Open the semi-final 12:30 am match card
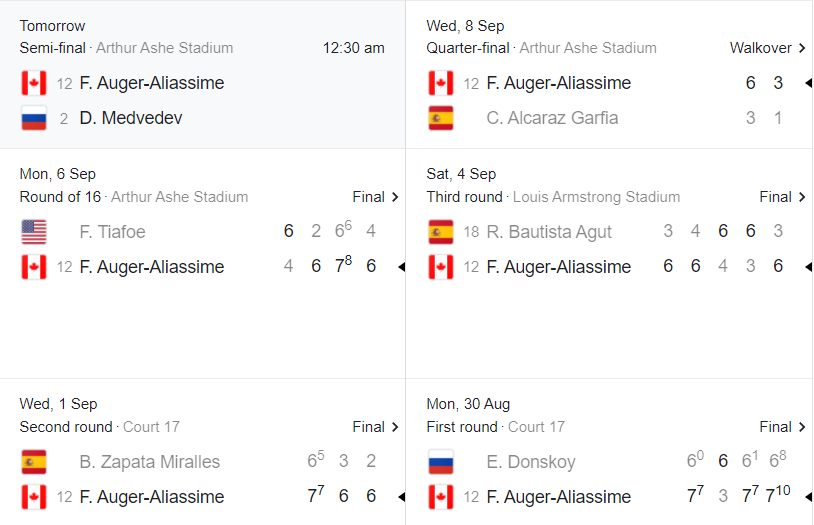This screenshot has height=525, width=814. click(202, 74)
